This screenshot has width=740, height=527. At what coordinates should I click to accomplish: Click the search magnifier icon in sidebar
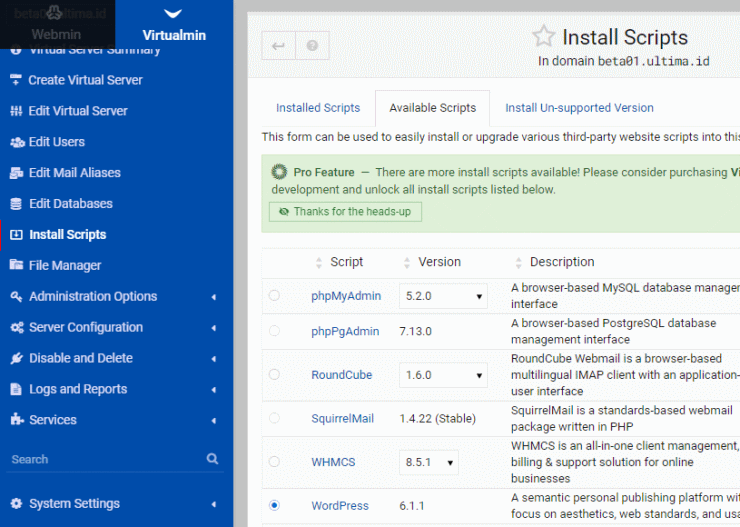[x=212, y=459]
